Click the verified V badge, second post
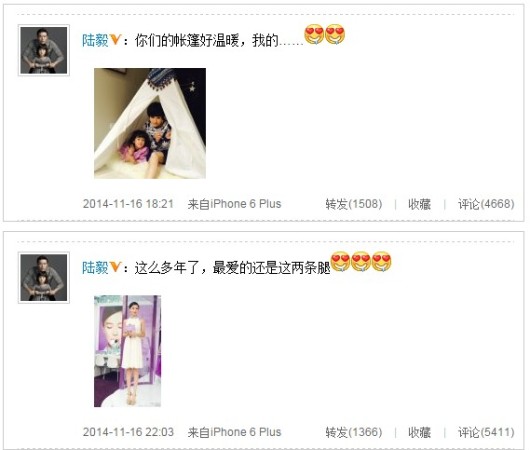 tap(115, 267)
